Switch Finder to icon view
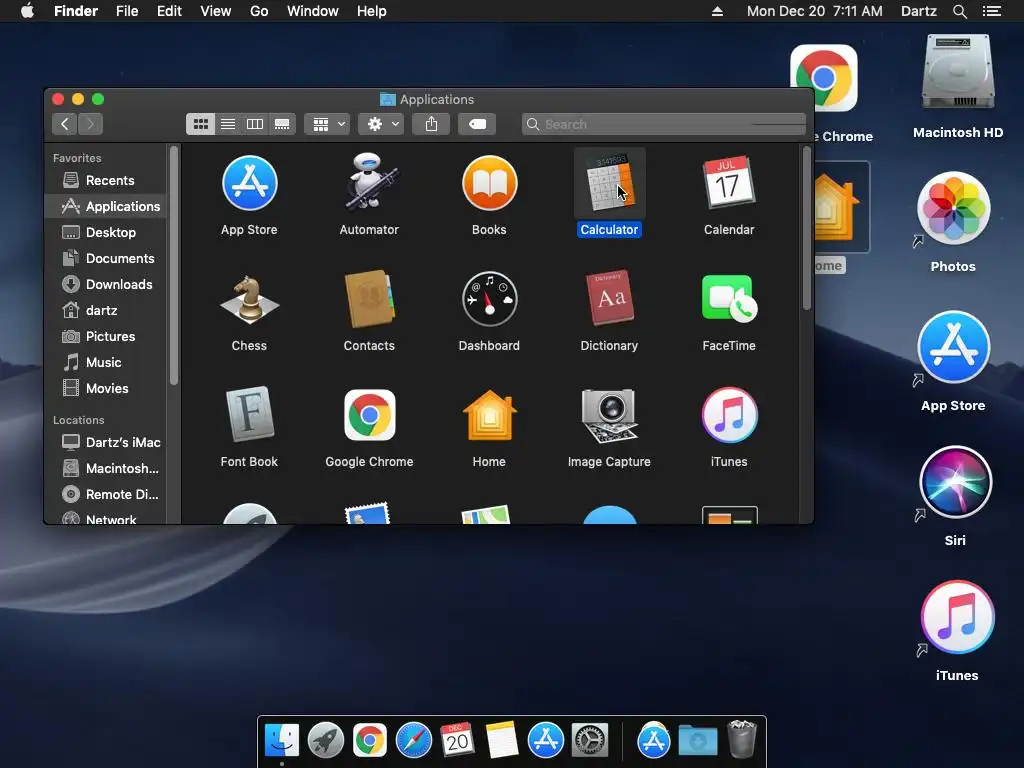Screen dimensions: 1024x768 point(200,124)
